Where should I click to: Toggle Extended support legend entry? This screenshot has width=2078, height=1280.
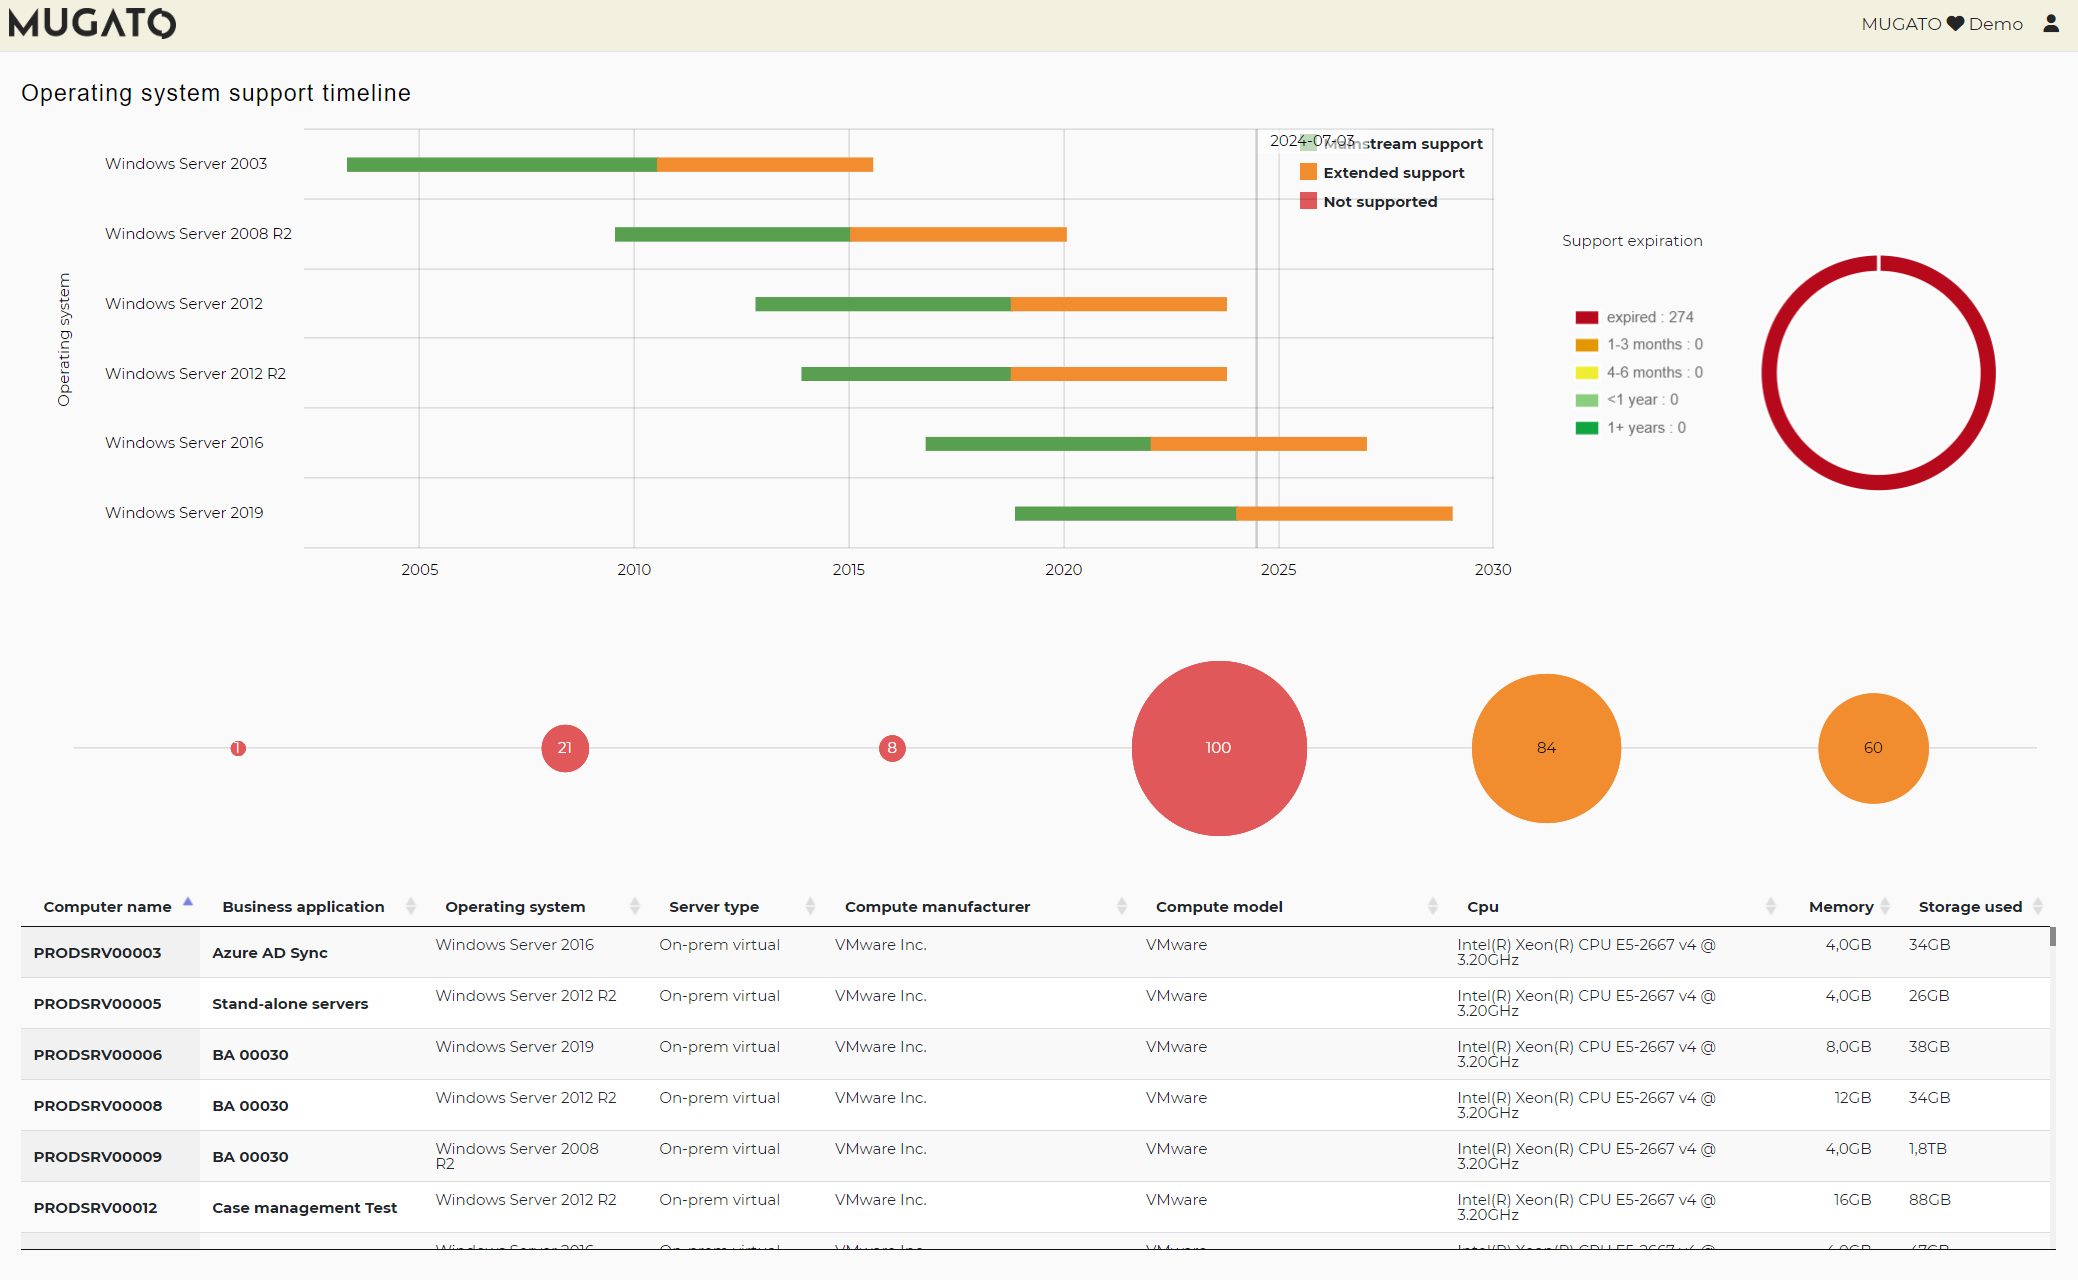(1393, 173)
